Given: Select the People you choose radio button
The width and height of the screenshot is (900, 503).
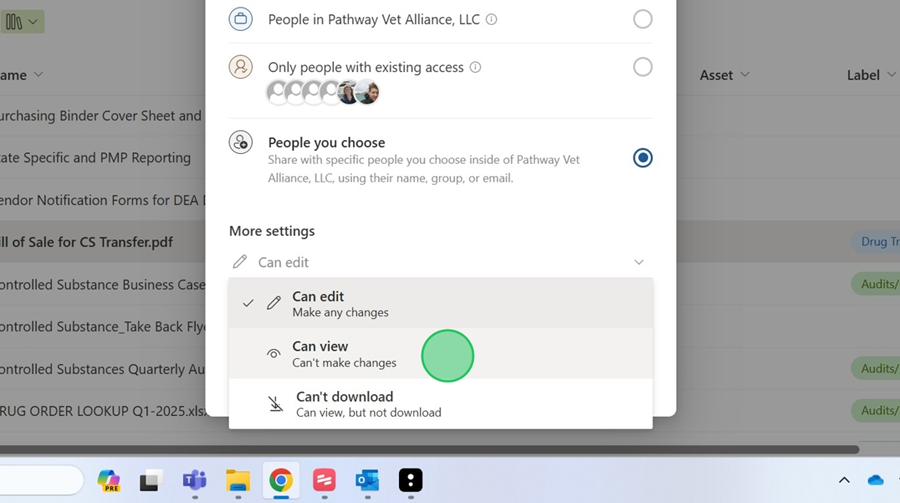Looking at the screenshot, I should point(642,158).
